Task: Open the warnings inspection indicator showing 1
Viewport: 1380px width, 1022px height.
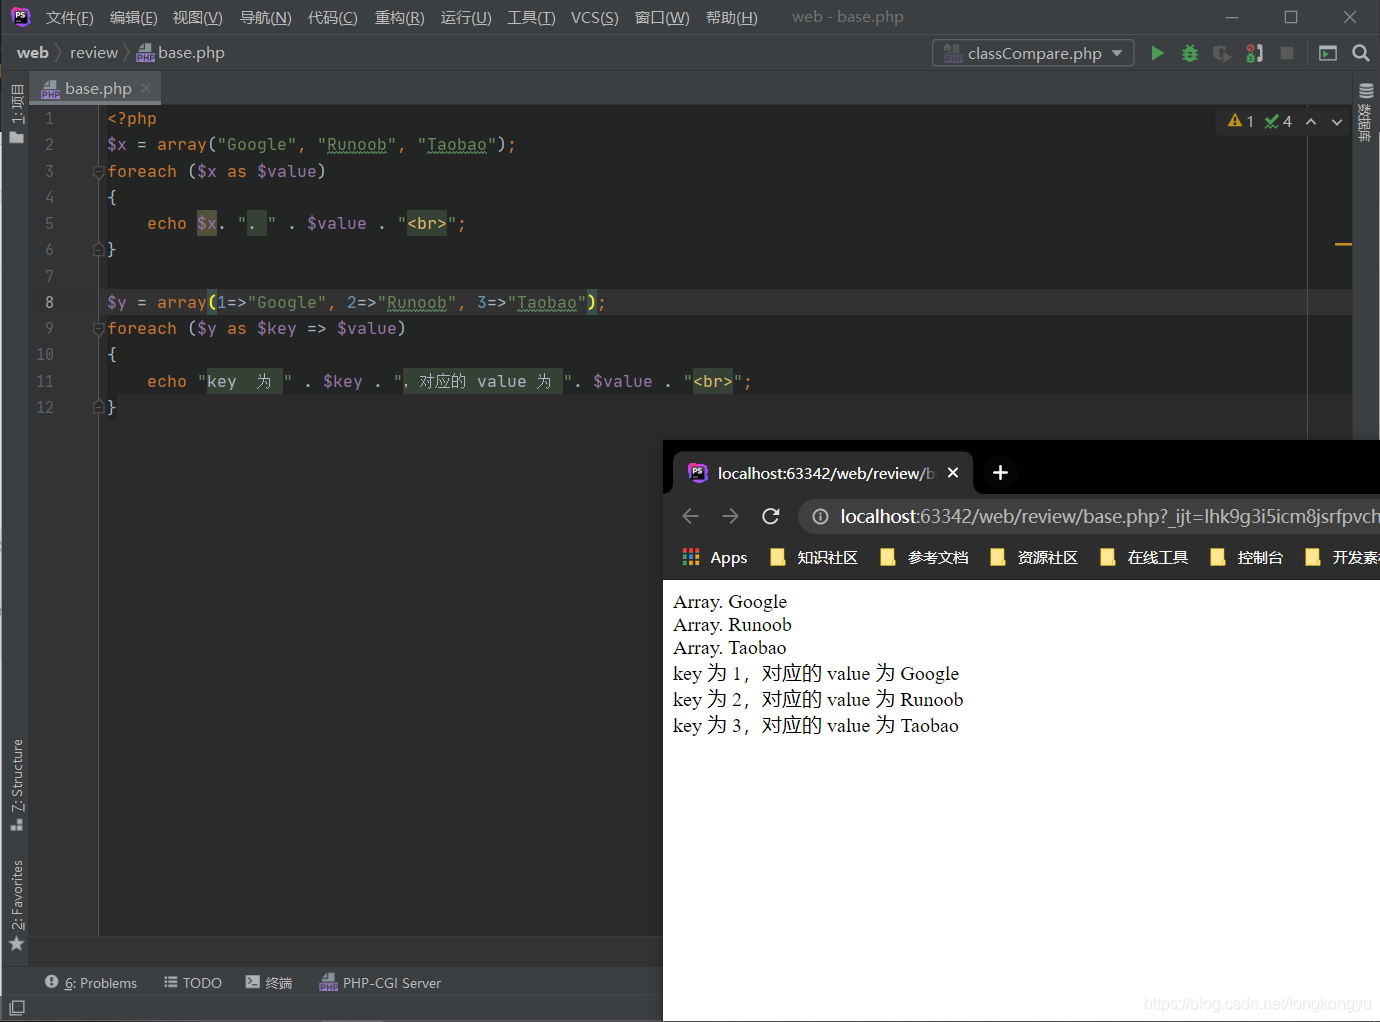Action: coord(1241,121)
